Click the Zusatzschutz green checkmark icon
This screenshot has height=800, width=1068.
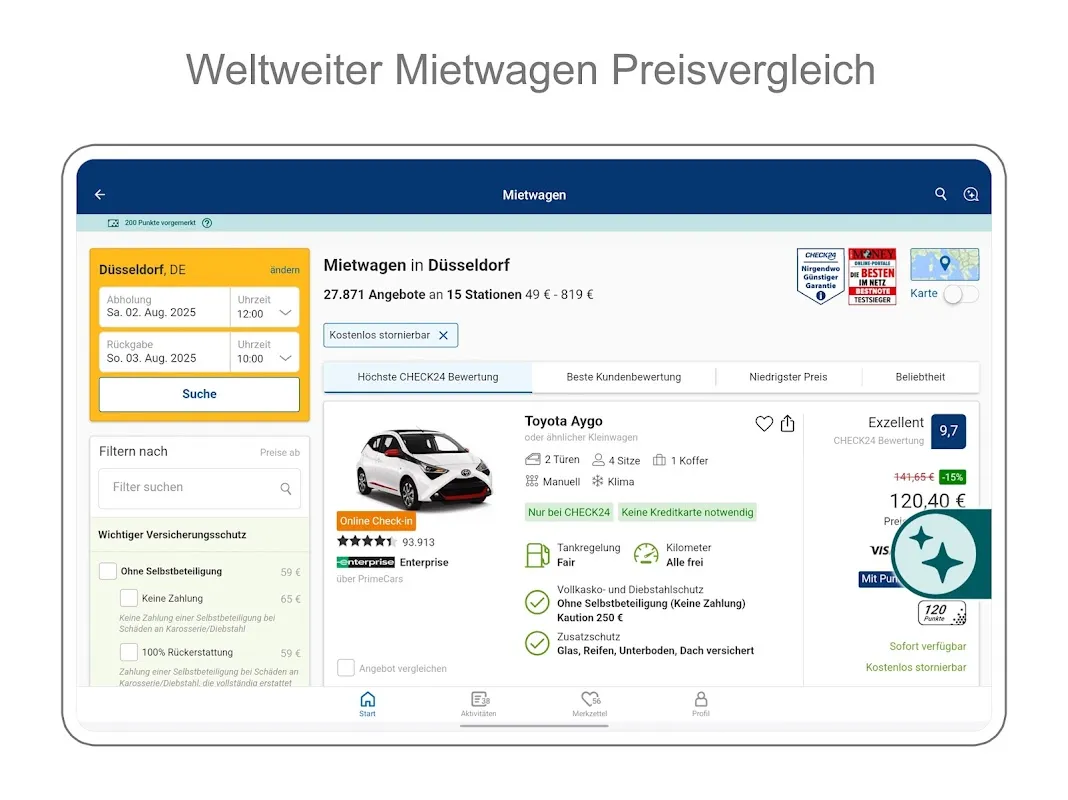(537, 643)
